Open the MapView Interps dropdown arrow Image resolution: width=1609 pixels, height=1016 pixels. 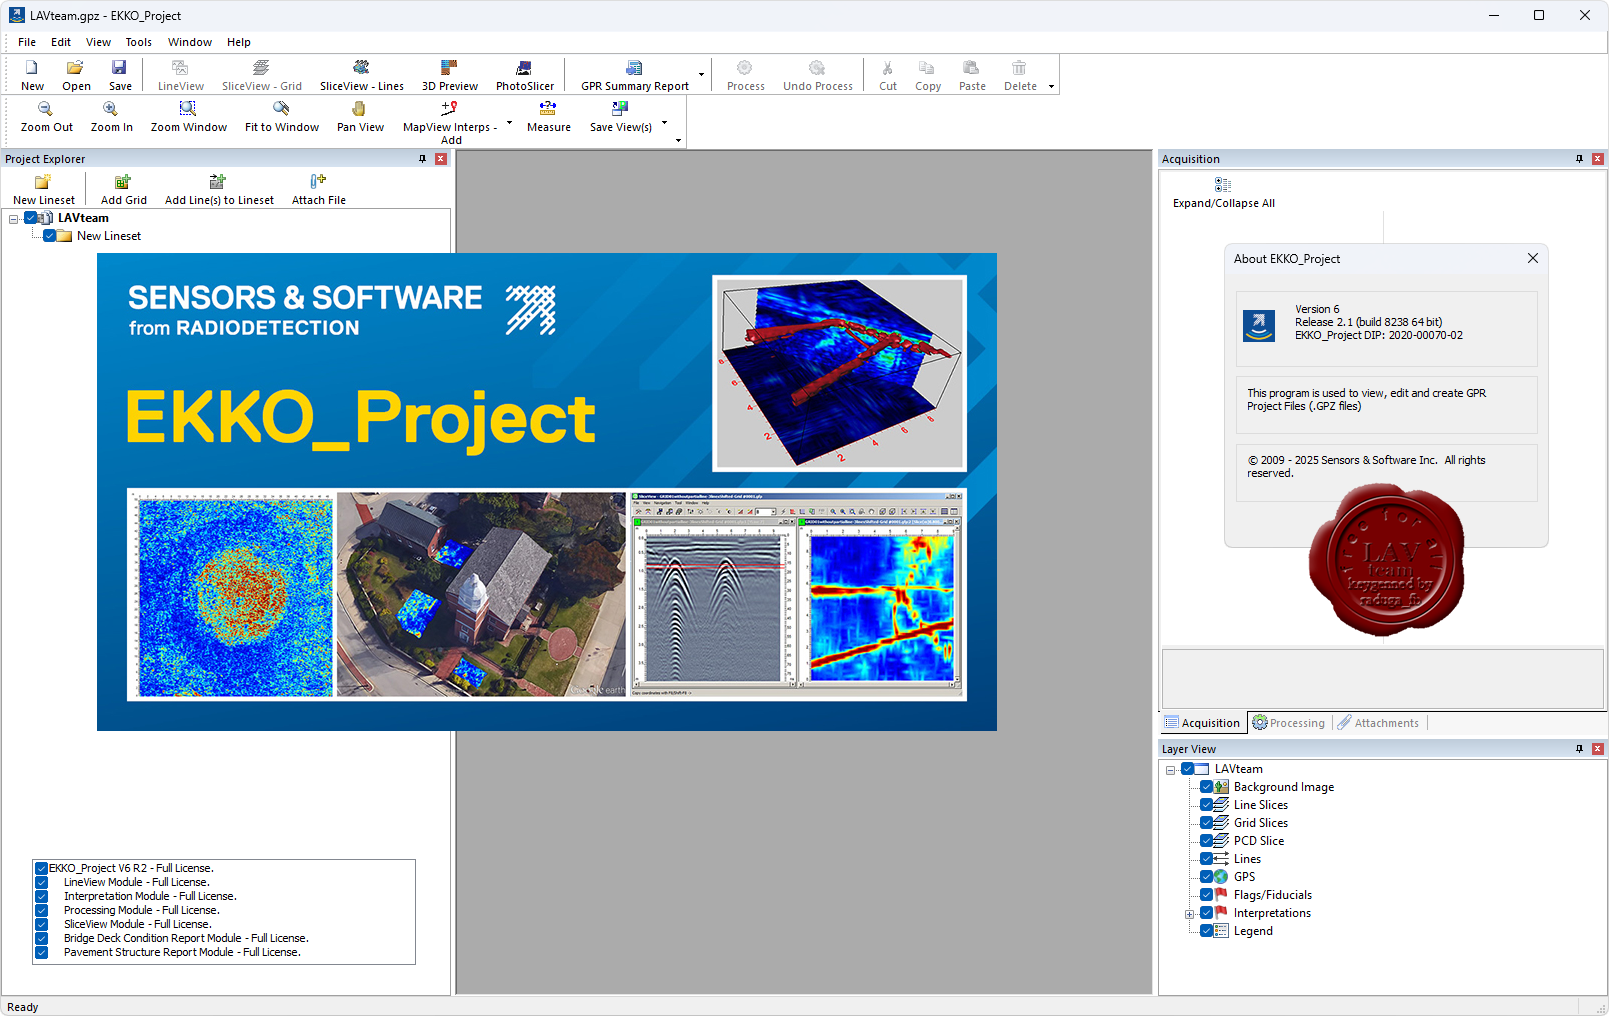pos(509,122)
